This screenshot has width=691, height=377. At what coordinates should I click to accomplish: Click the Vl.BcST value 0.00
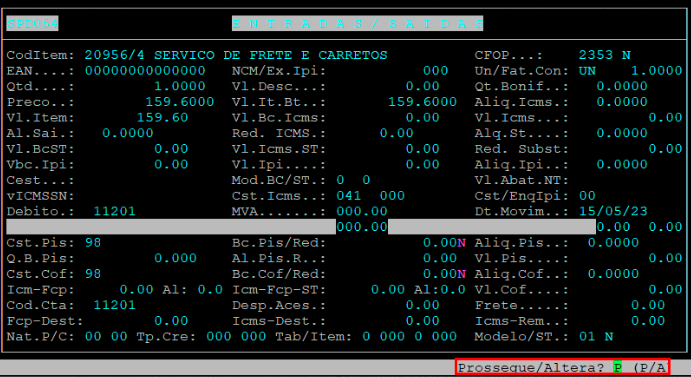coord(171,149)
